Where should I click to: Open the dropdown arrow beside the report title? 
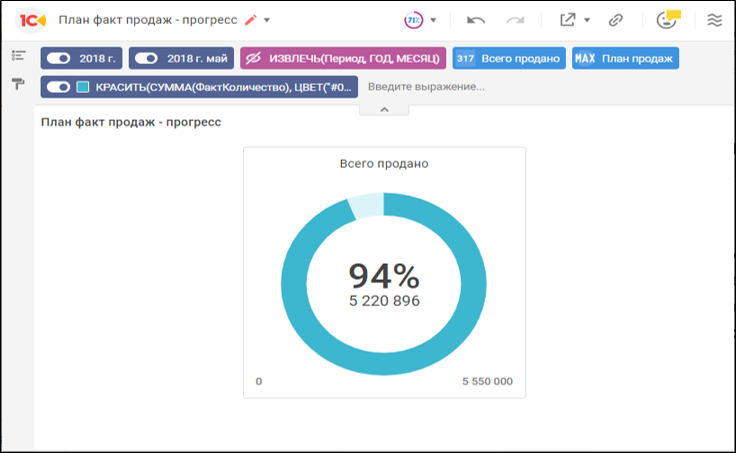coord(267,21)
